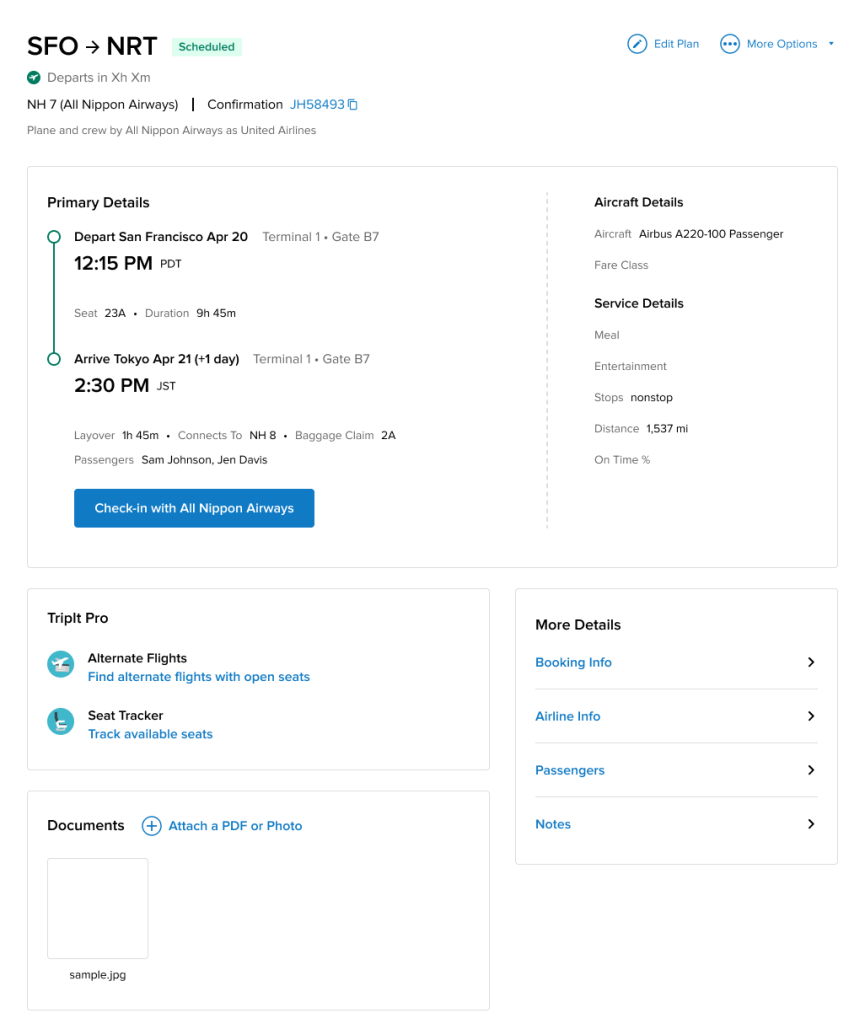The image size is (865, 1024).
Task: Open the sample.jpg document thumbnail
Action: [98, 908]
